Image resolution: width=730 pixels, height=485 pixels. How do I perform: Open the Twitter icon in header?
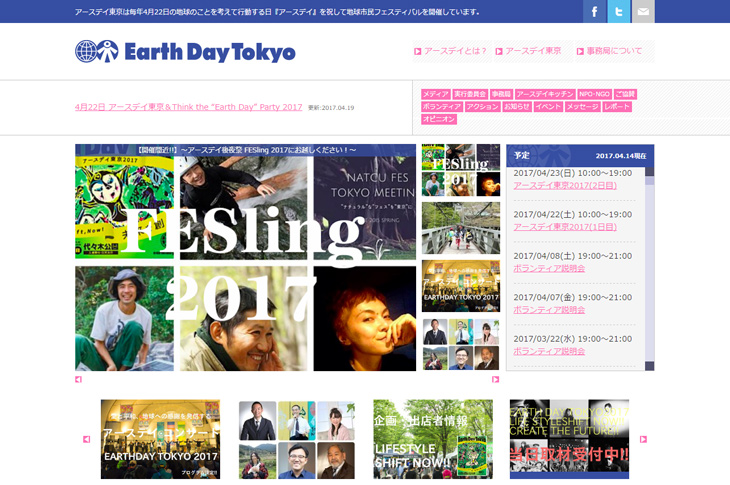coord(619,12)
